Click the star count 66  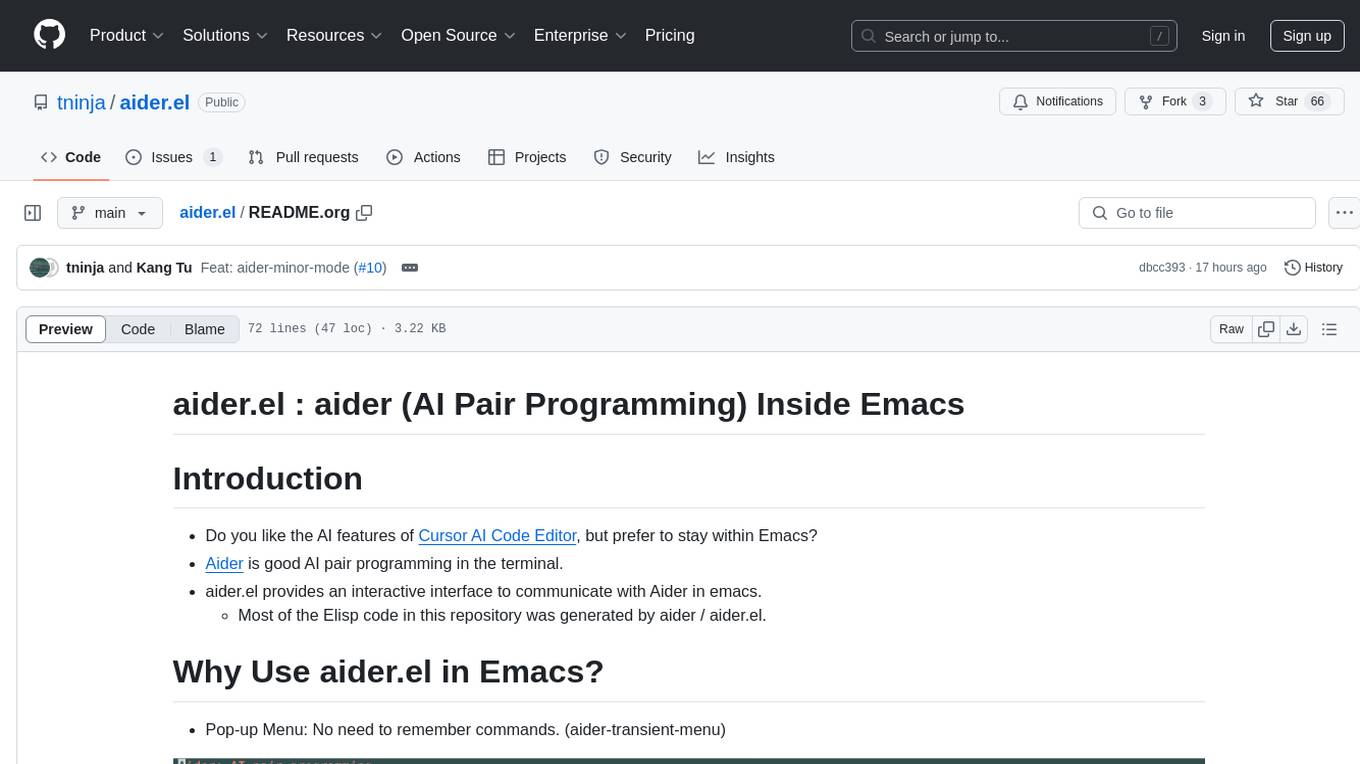[x=1317, y=101]
